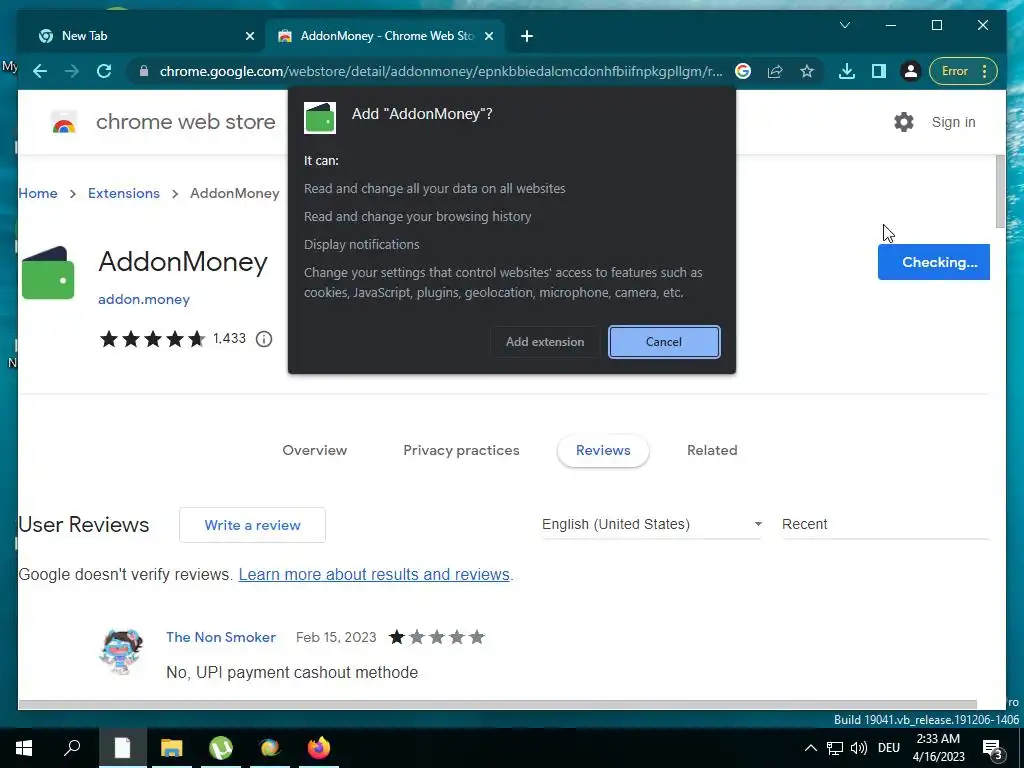The width and height of the screenshot is (1024, 768).
Task: Go to Extensions breadcrumb
Action: [x=124, y=193]
